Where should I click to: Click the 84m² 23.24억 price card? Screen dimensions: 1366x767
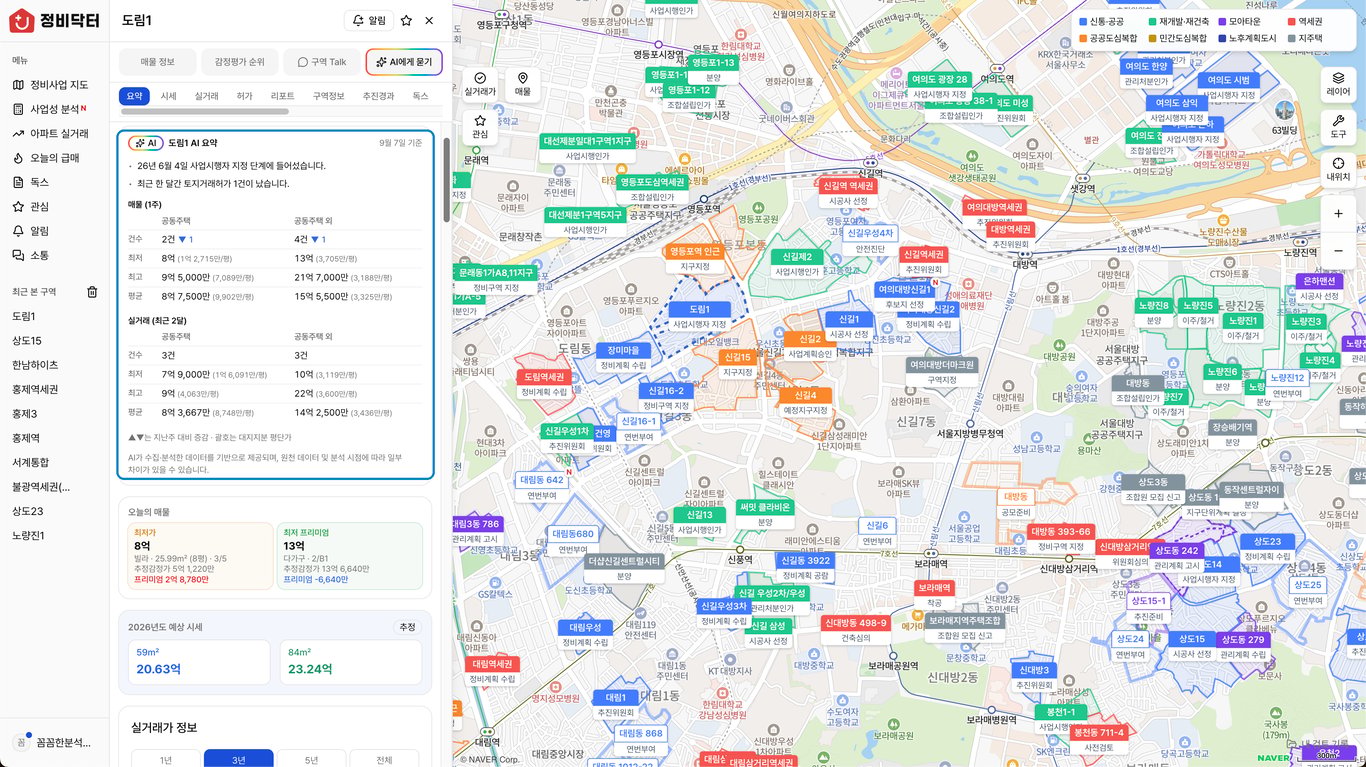click(351, 662)
